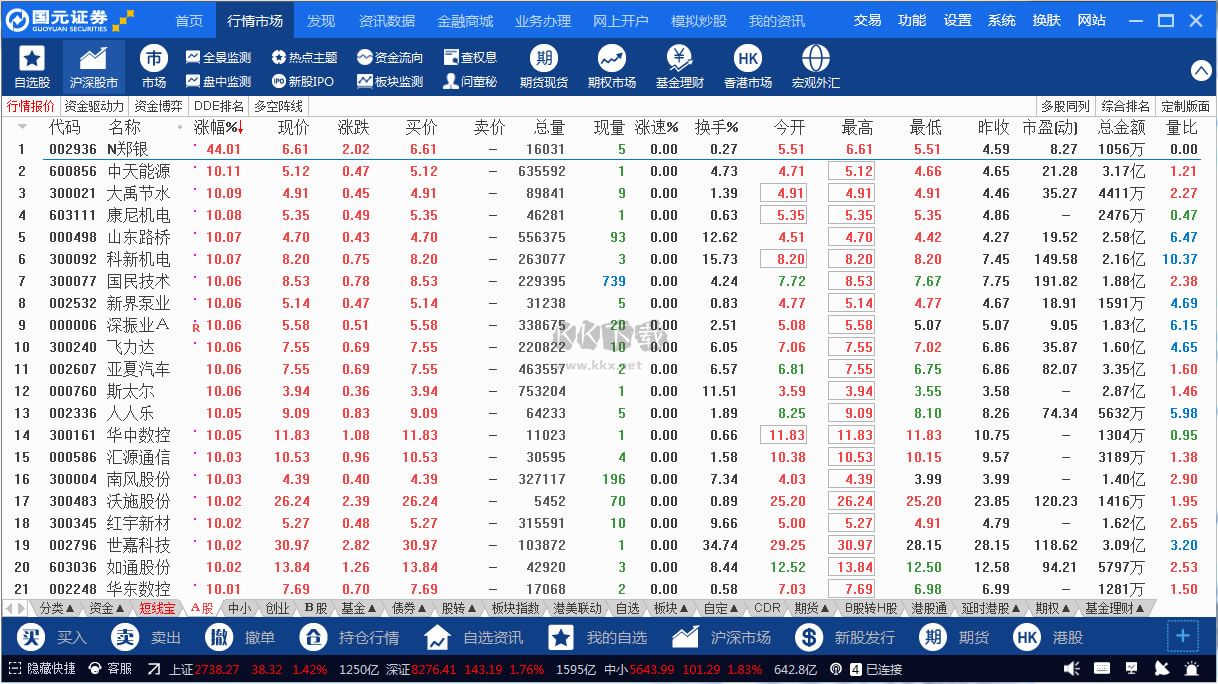Collapse toolbar with round up-arrow button

pos(1201,71)
